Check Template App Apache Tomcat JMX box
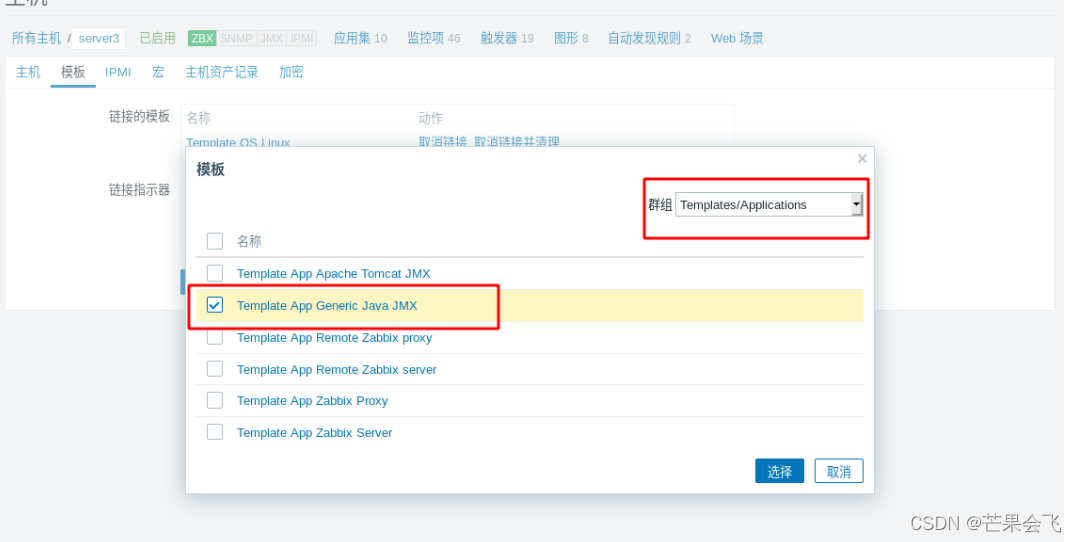Viewport: 1077px width, 542px height. 215,273
